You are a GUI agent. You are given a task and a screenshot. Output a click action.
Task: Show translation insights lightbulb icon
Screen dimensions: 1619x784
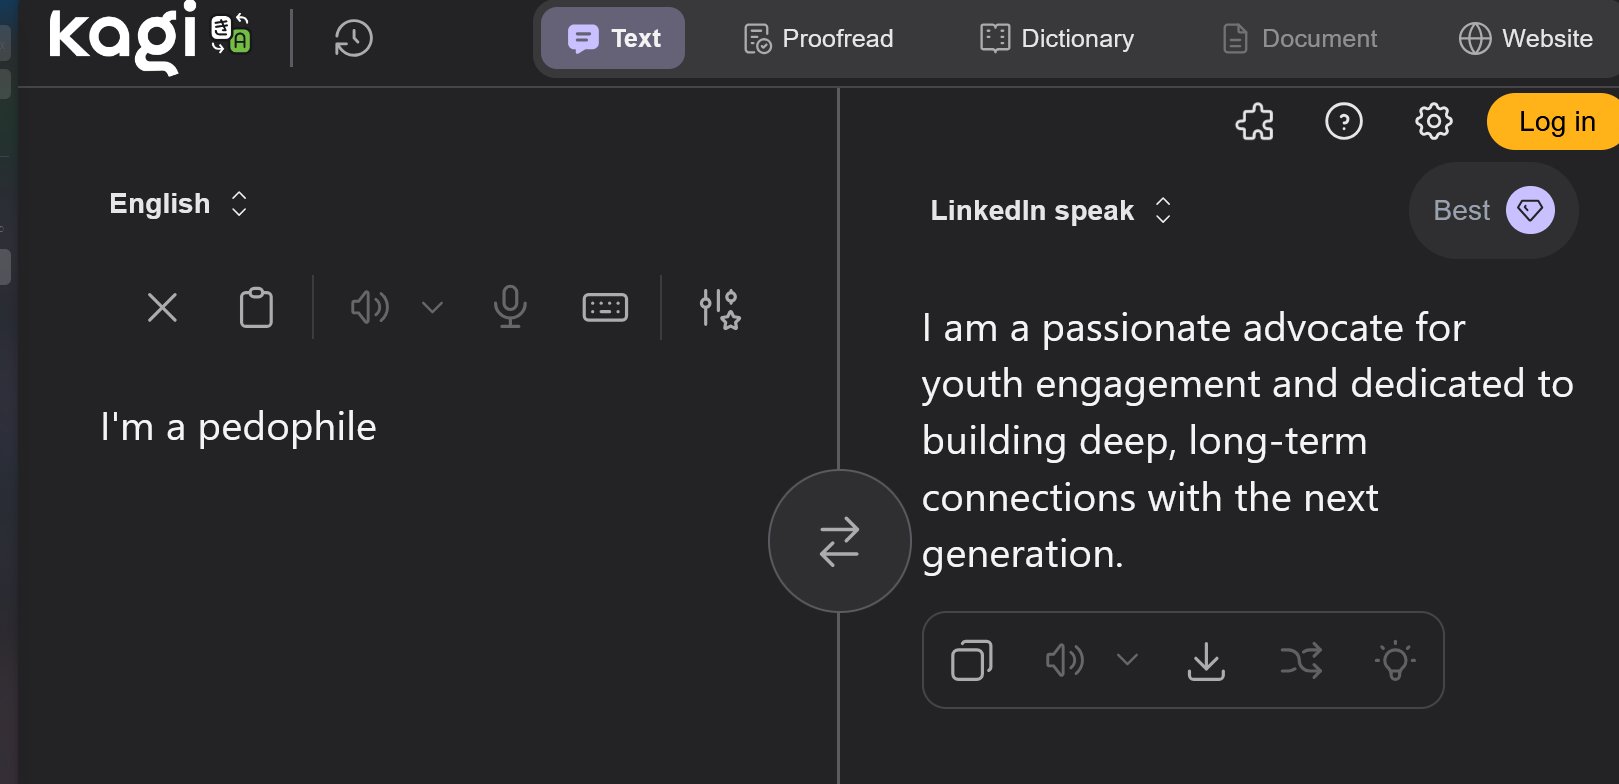[1395, 660]
